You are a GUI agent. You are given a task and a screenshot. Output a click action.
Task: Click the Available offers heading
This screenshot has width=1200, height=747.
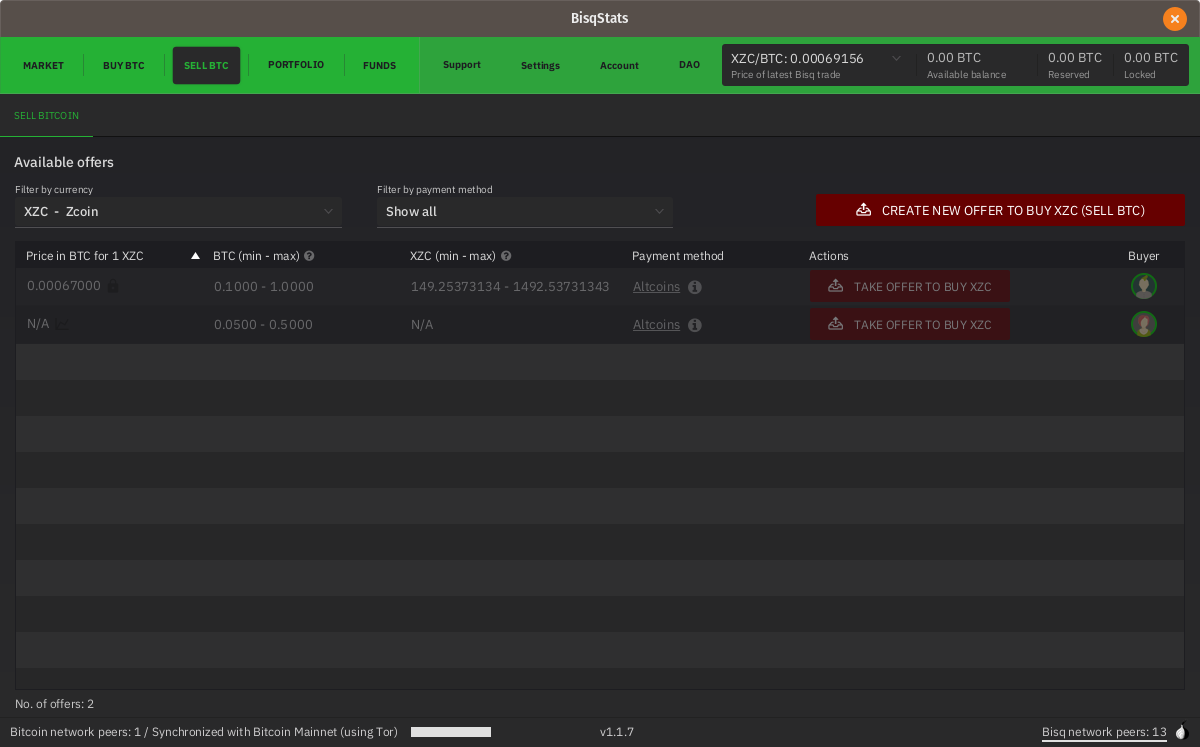pyautogui.click(x=64, y=162)
